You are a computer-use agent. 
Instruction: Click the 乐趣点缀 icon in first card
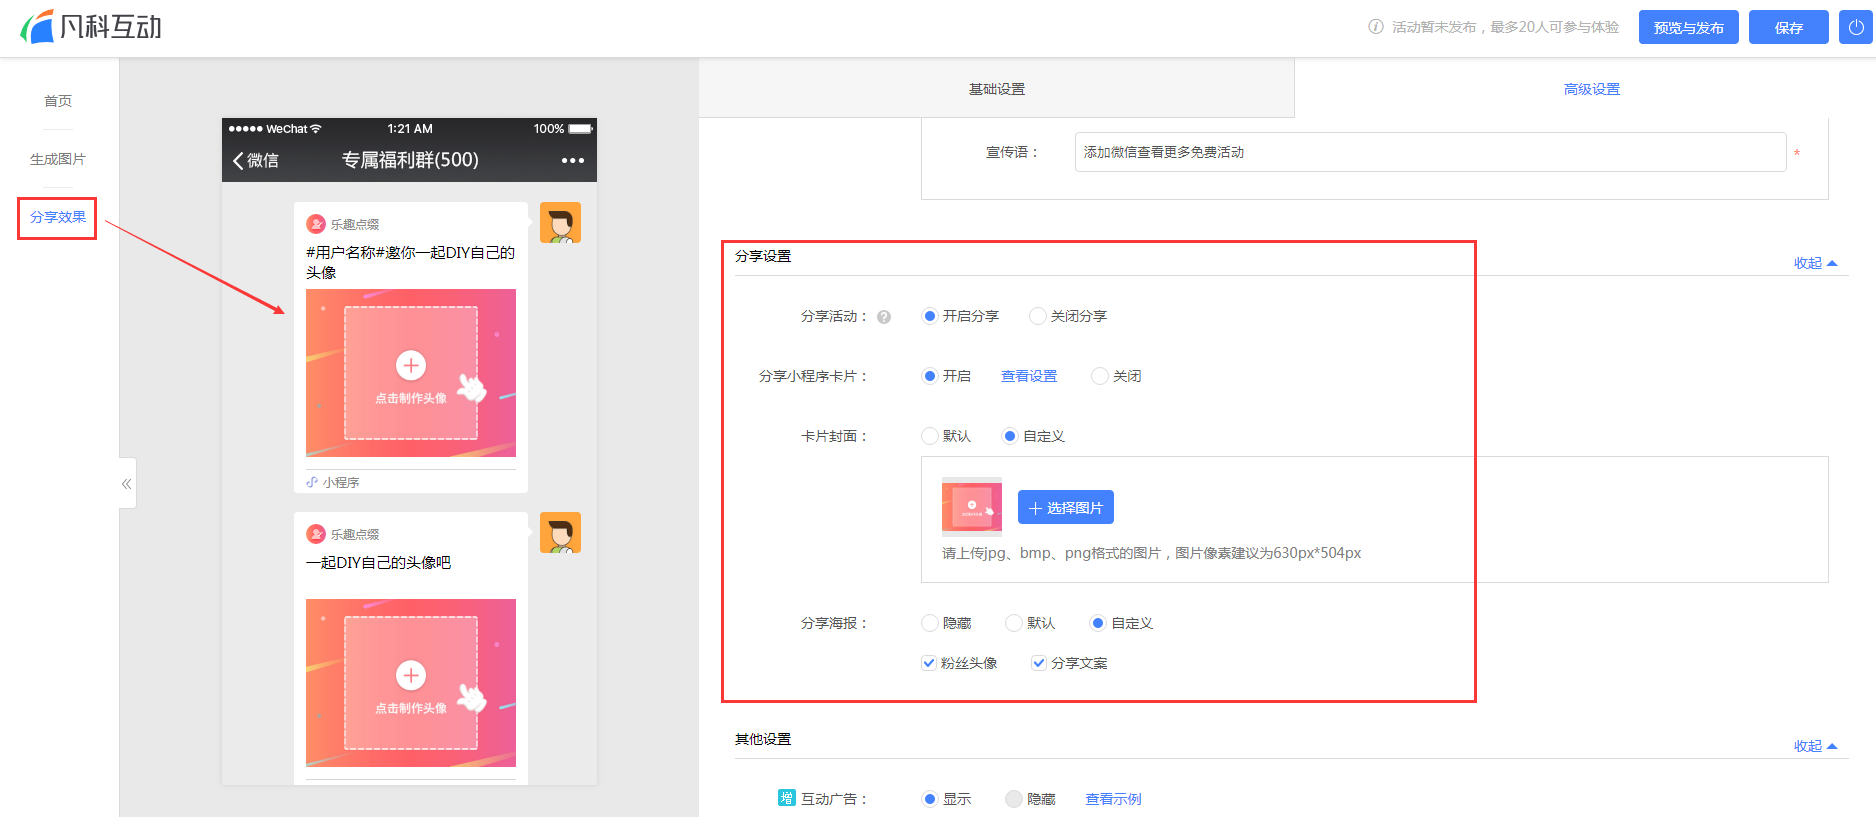click(316, 224)
